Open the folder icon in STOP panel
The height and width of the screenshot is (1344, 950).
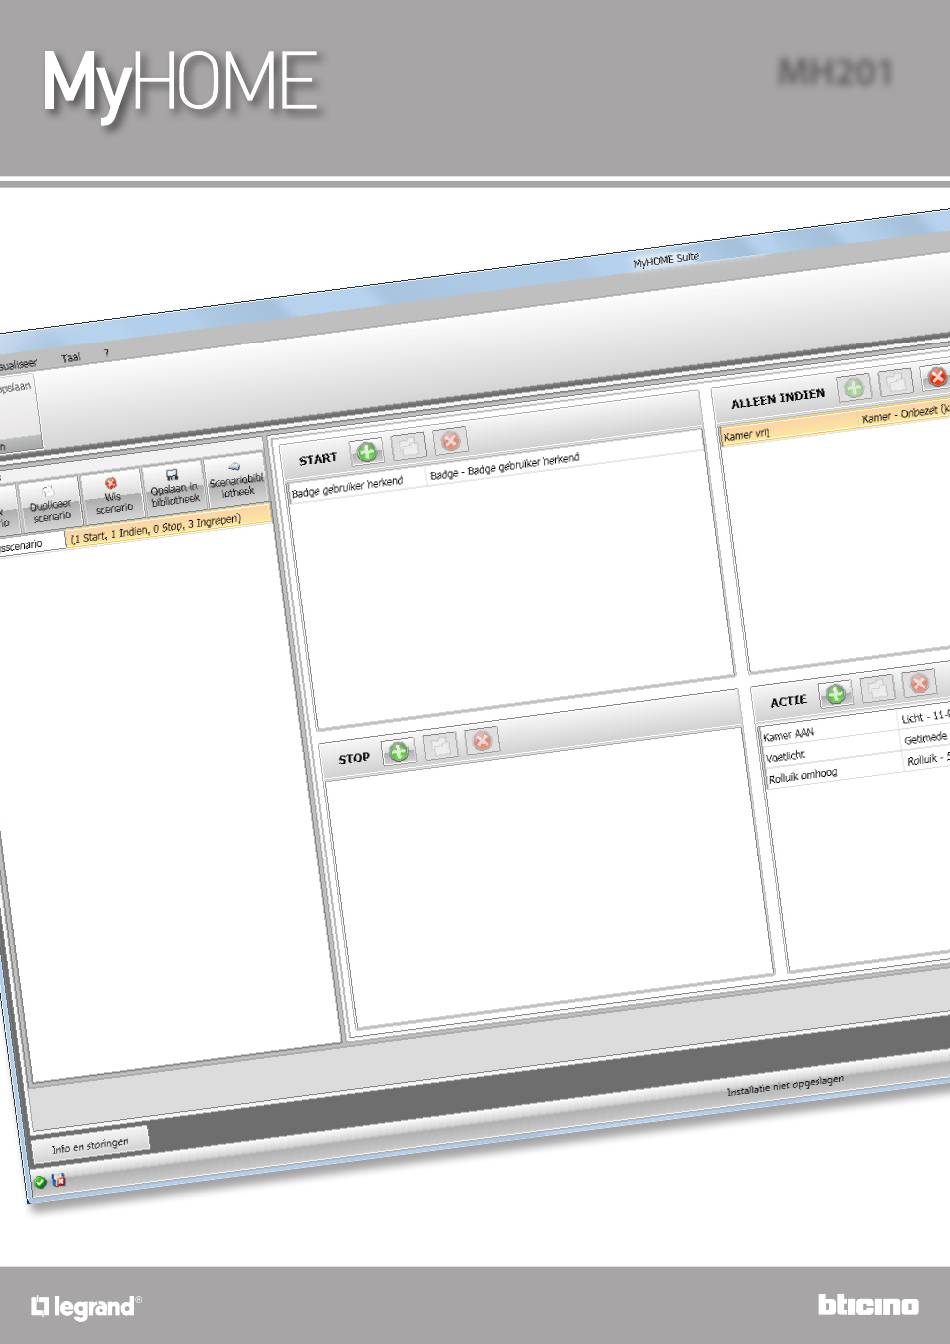click(x=440, y=746)
